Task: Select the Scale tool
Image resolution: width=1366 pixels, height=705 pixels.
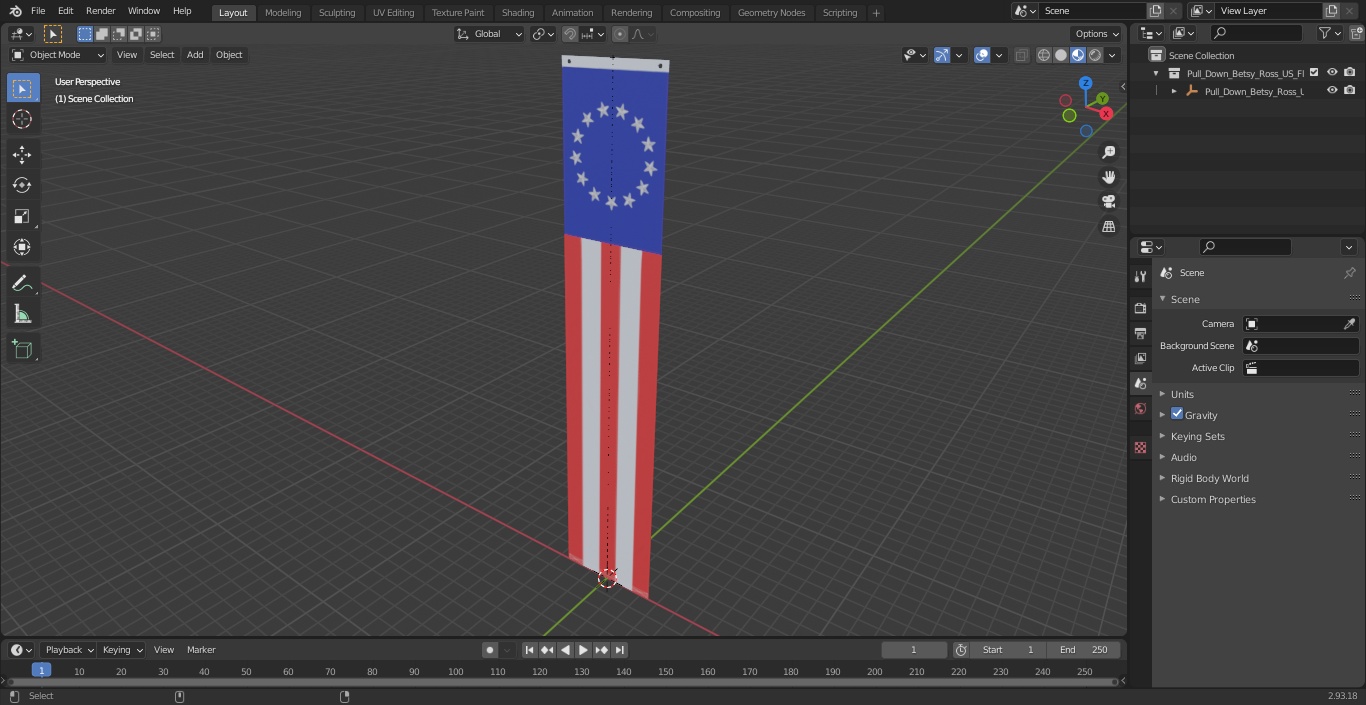Action: pos(22,216)
